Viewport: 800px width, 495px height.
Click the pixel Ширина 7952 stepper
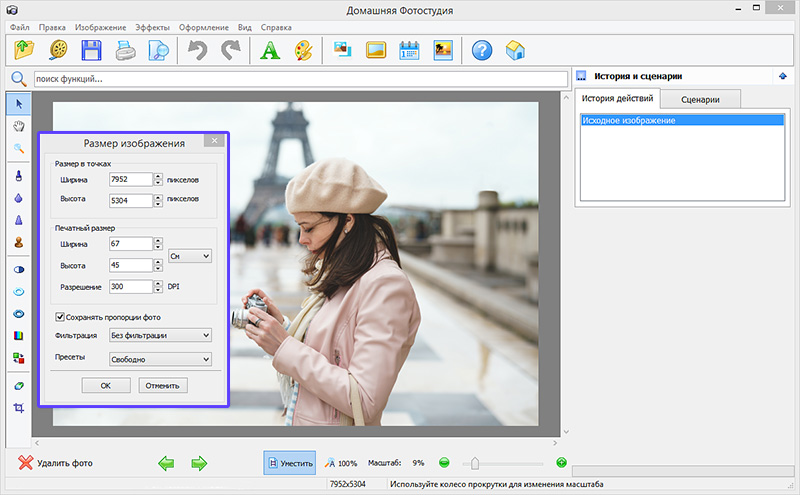point(158,179)
